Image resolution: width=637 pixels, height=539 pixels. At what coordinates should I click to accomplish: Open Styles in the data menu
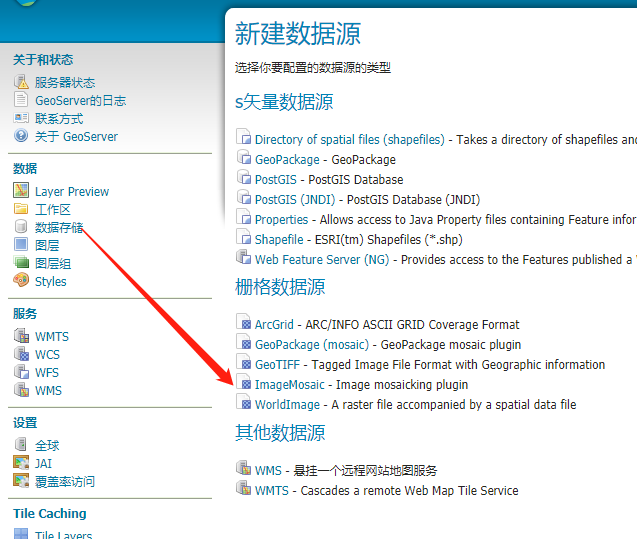(51, 281)
